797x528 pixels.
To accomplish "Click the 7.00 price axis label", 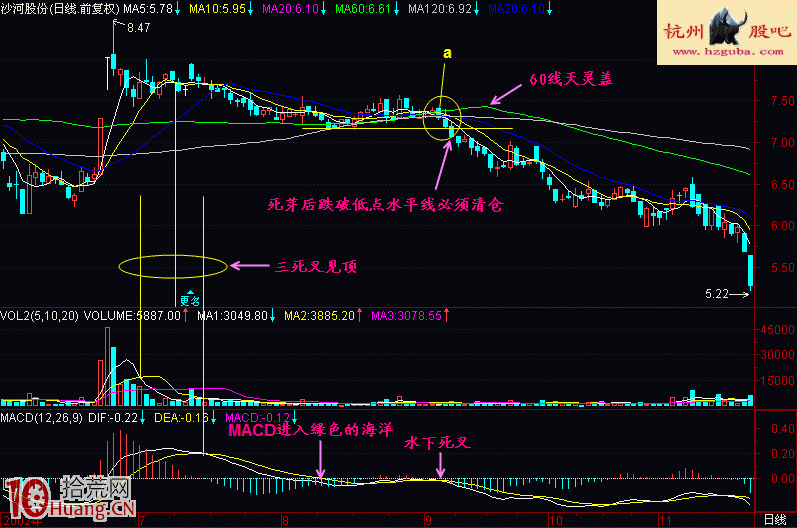I will [x=782, y=142].
